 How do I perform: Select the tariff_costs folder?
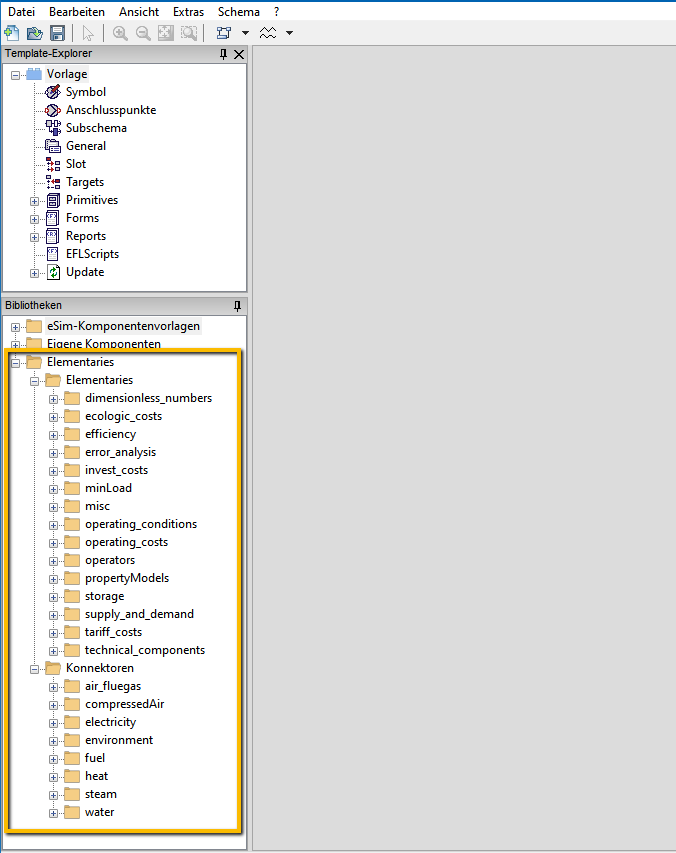coord(113,632)
